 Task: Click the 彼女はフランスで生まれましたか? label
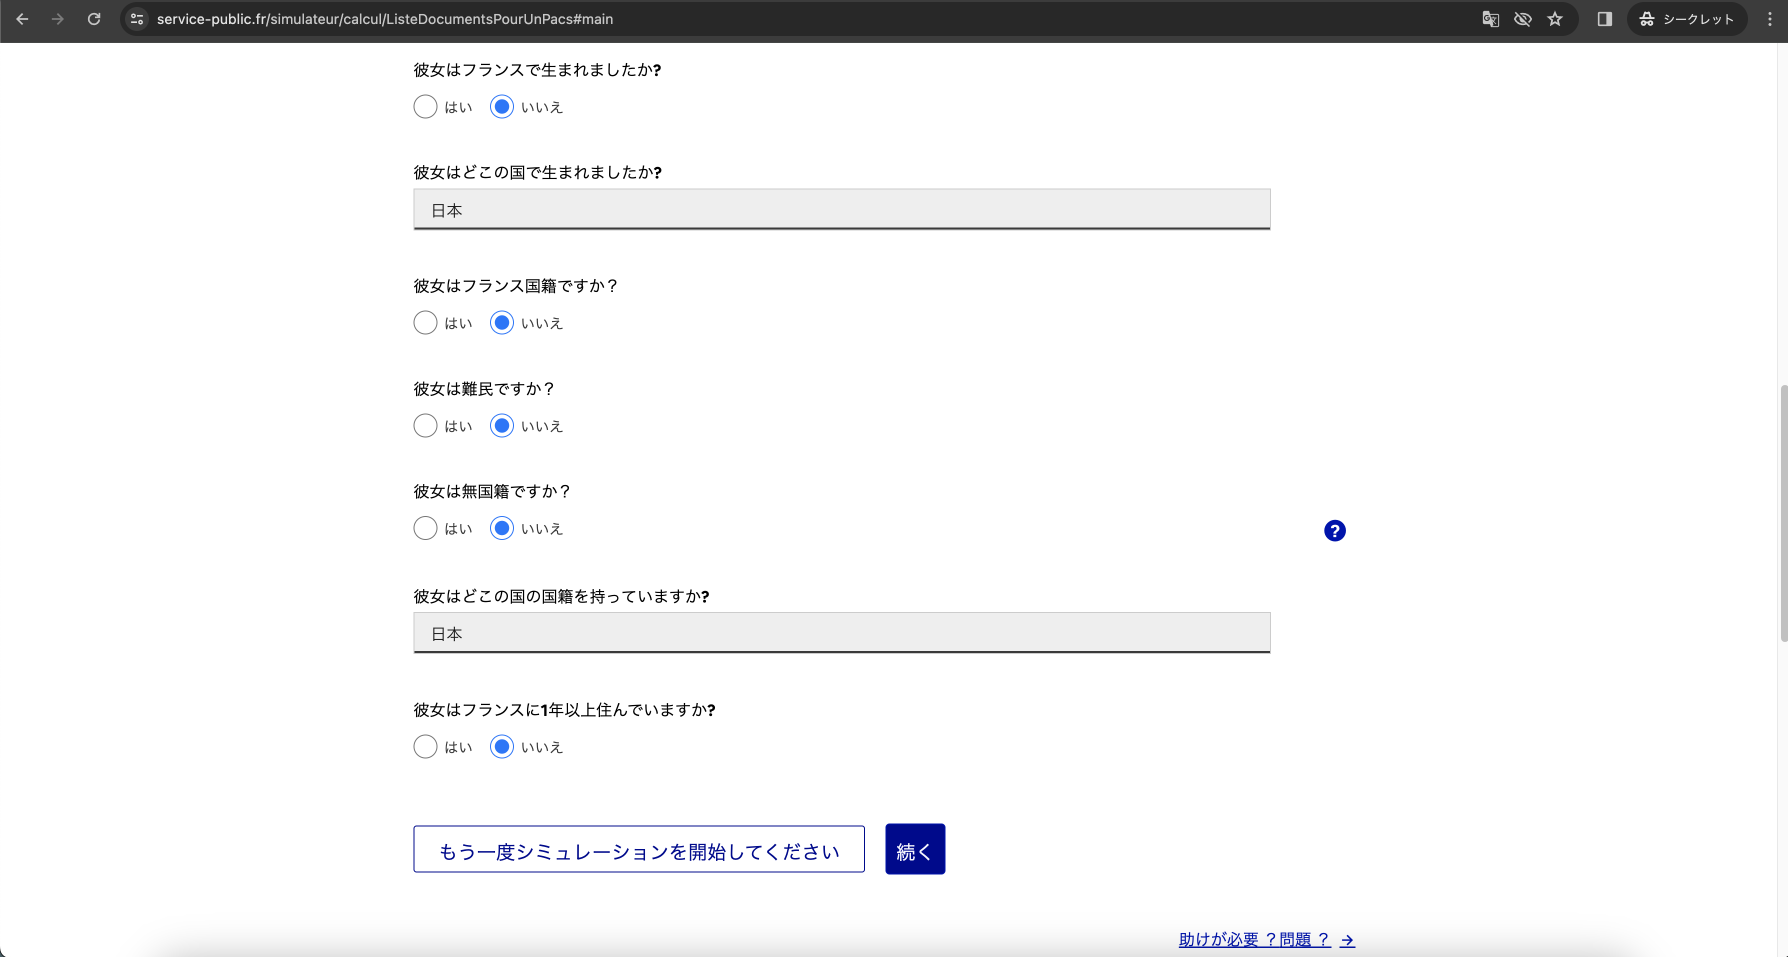point(538,70)
